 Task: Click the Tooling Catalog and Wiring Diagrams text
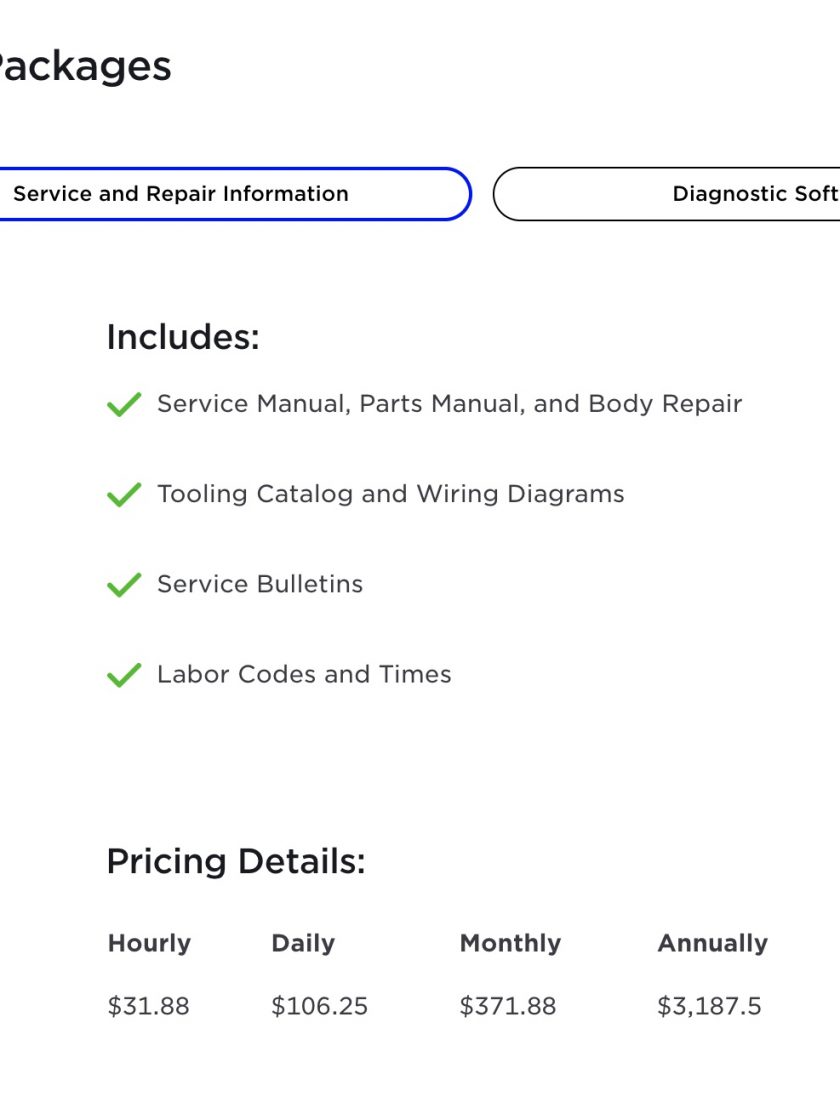pyautogui.click(x=391, y=494)
